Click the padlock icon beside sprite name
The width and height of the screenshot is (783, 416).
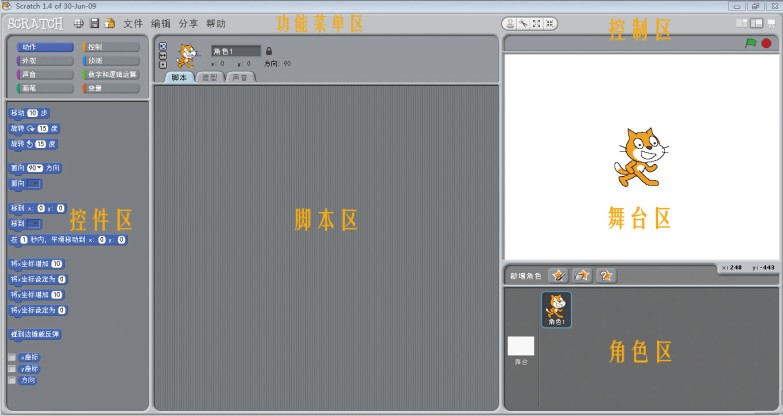269,51
